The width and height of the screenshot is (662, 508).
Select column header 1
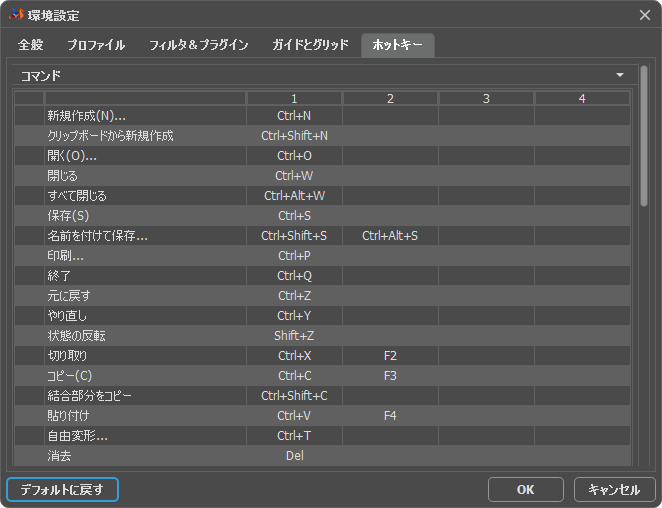point(294,98)
